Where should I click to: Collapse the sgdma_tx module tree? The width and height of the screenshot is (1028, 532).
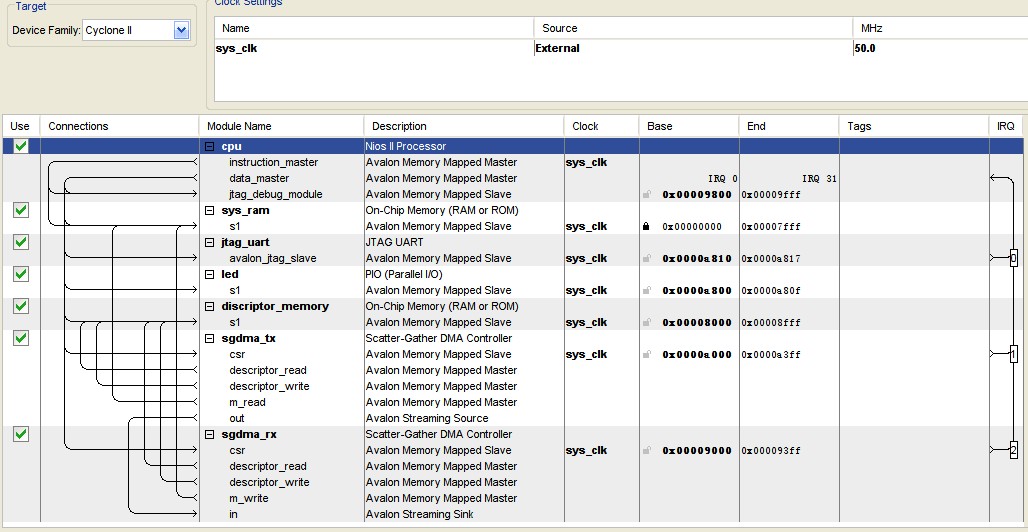(x=210, y=338)
